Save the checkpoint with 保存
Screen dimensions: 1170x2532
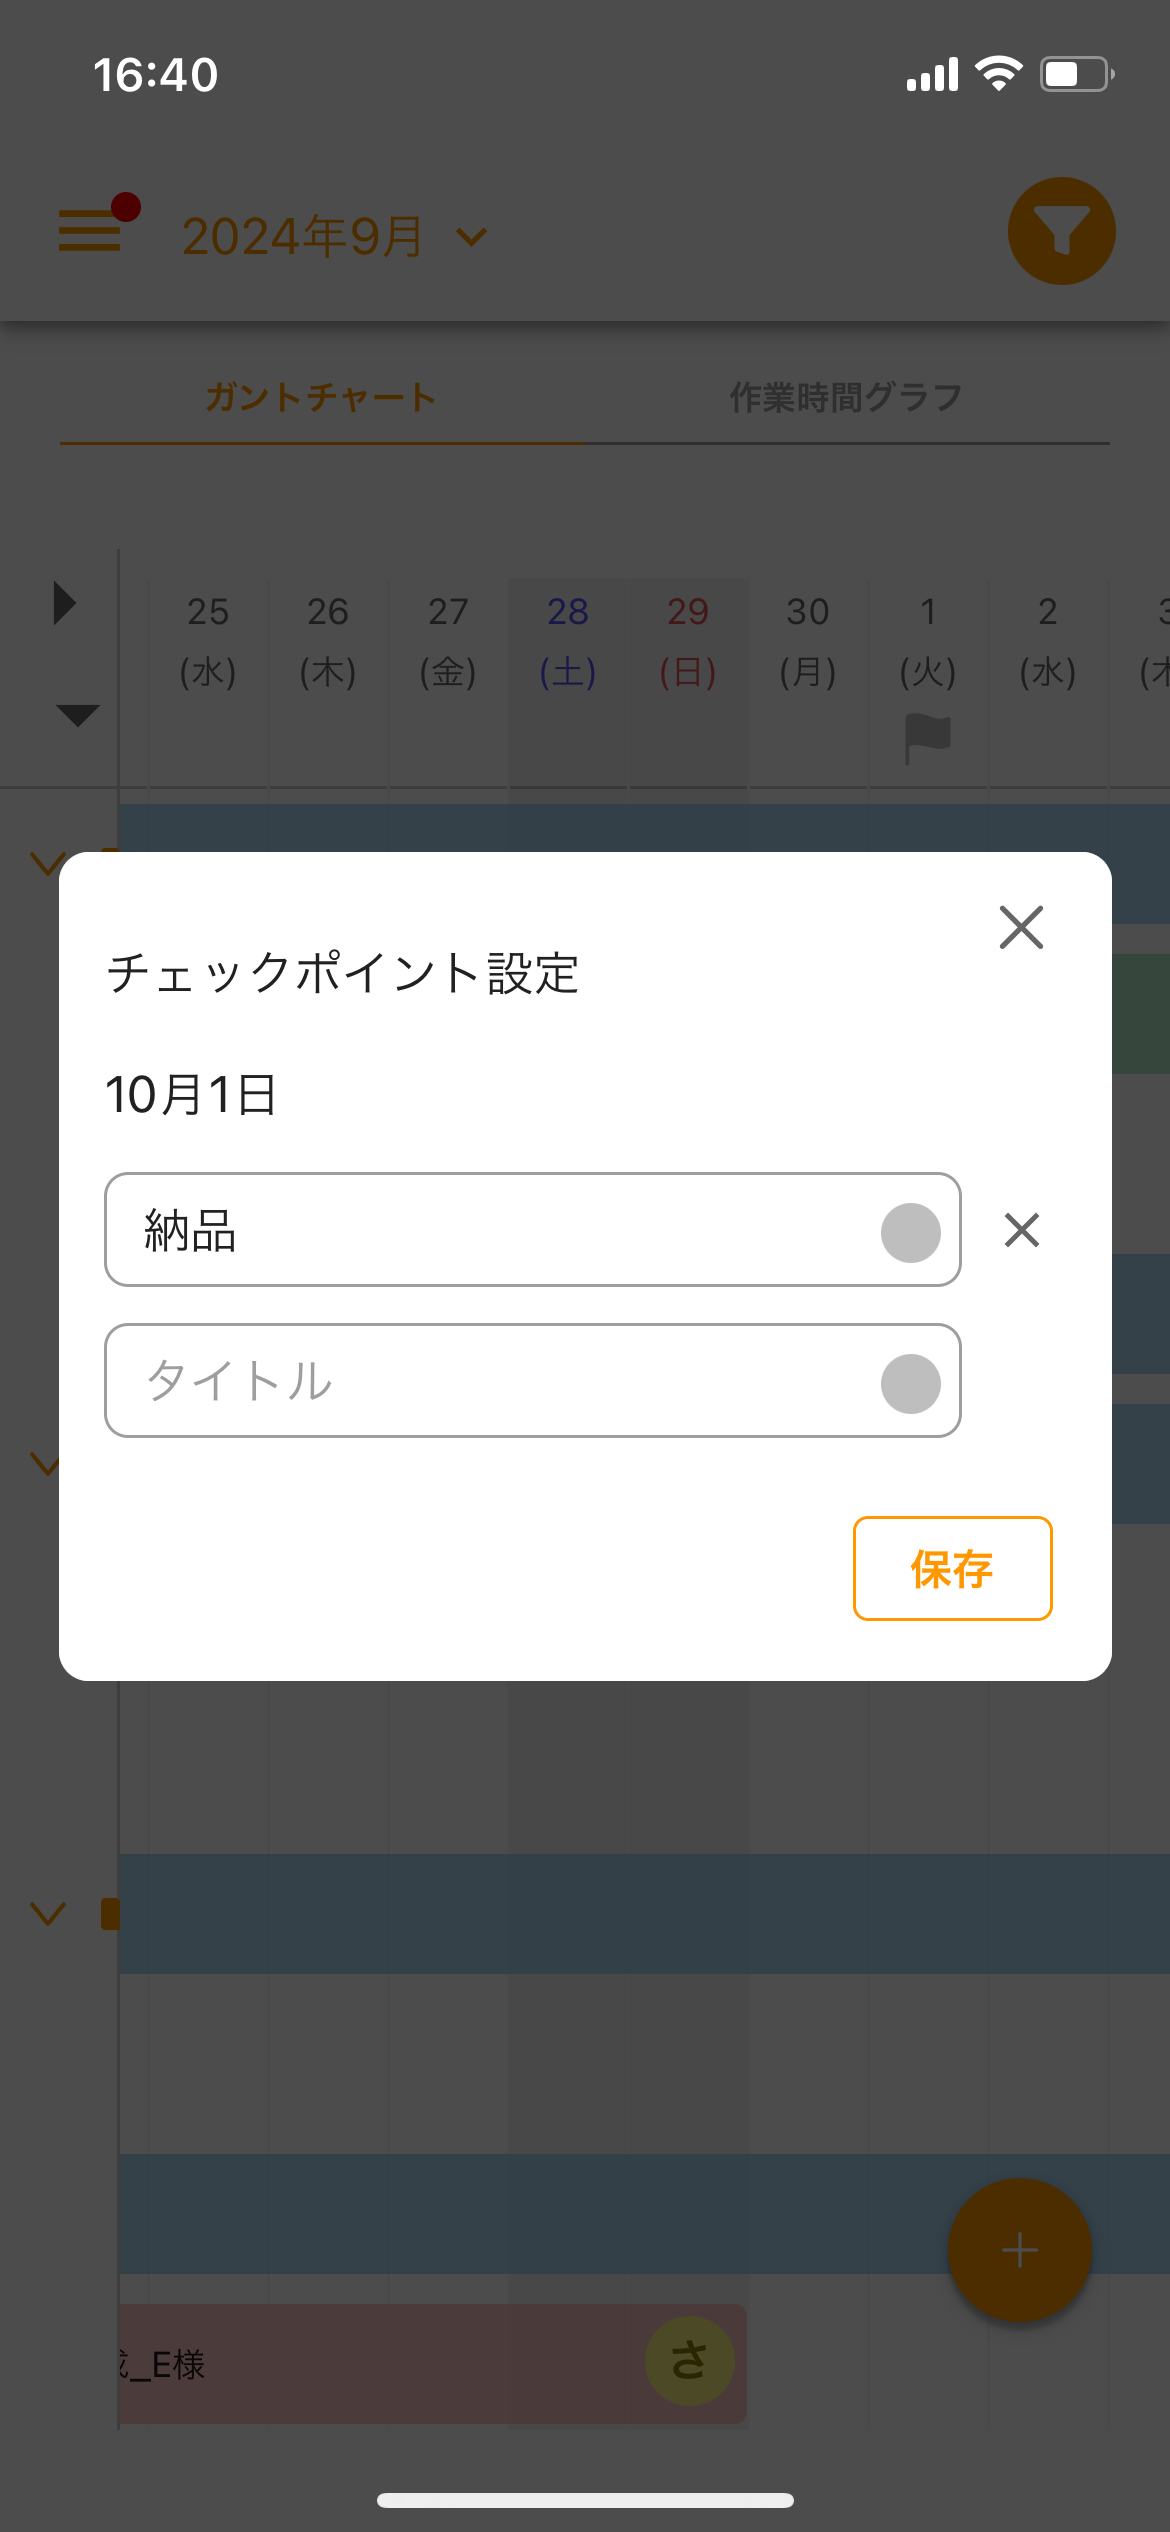[x=951, y=1569]
